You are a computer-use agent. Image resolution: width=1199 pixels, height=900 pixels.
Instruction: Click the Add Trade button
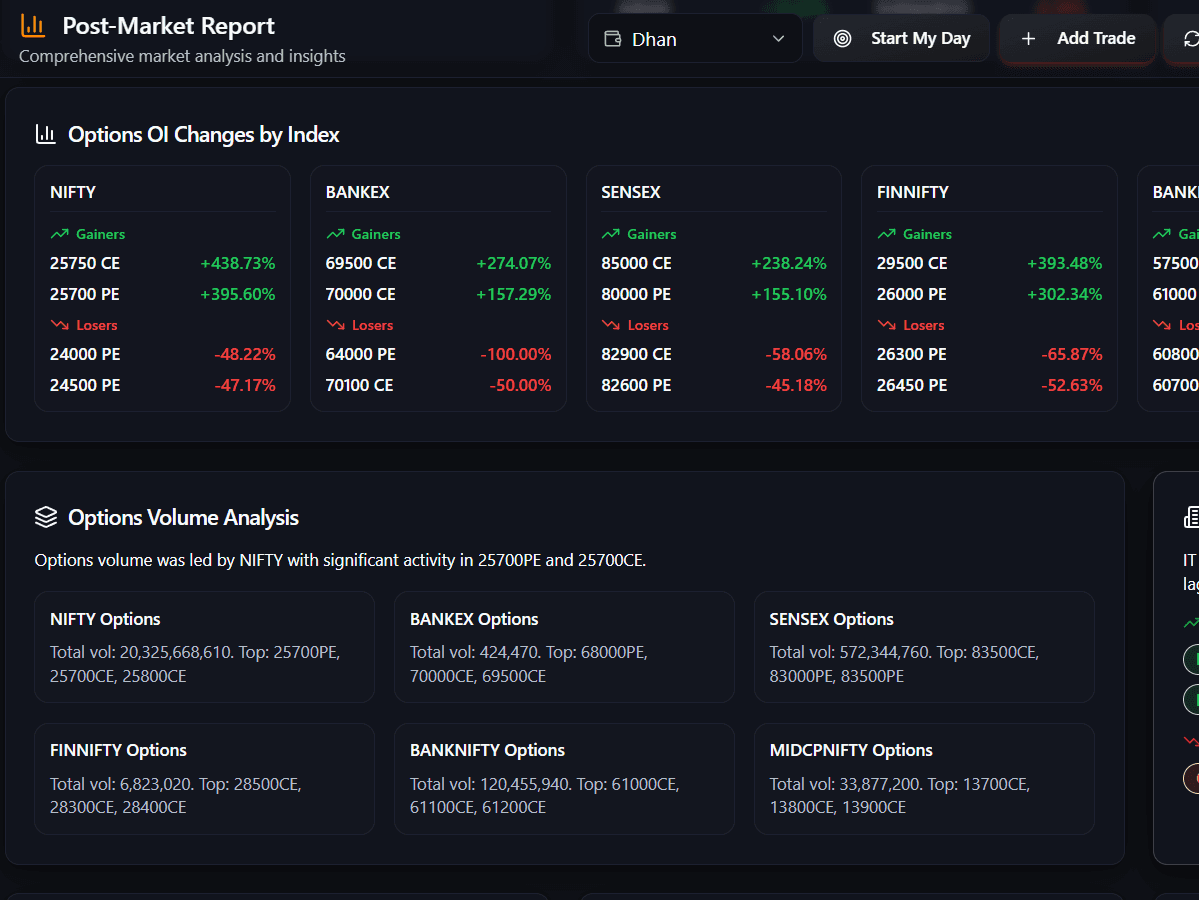pos(1077,39)
